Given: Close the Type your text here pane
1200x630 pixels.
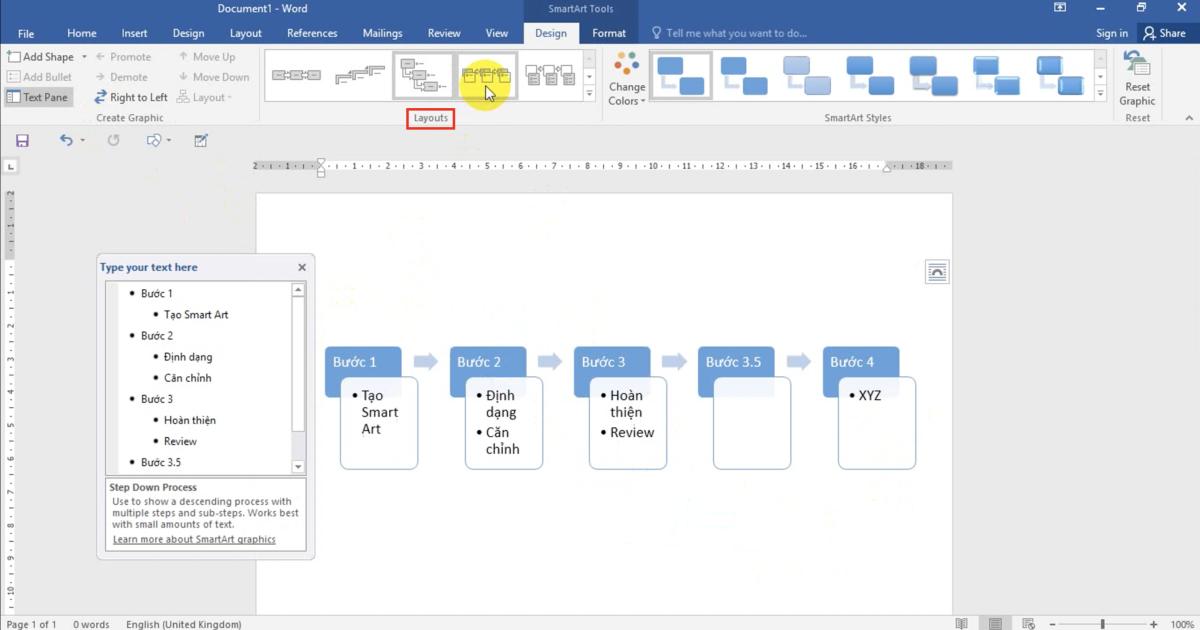Looking at the screenshot, I should [302, 268].
